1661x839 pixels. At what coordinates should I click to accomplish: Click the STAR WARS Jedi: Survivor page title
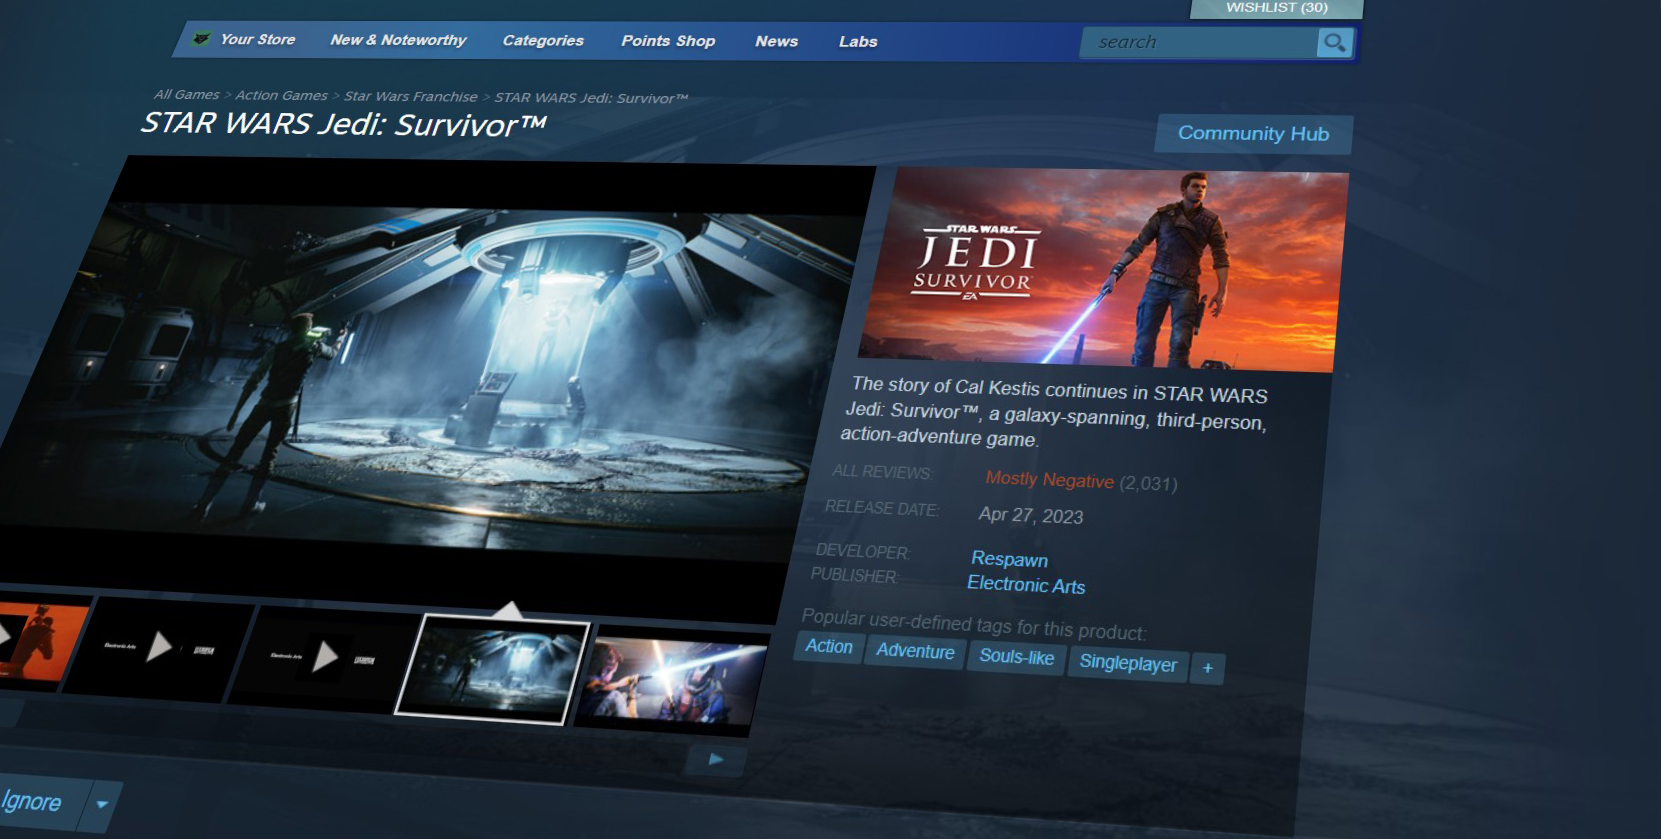[x=343, y=124]
